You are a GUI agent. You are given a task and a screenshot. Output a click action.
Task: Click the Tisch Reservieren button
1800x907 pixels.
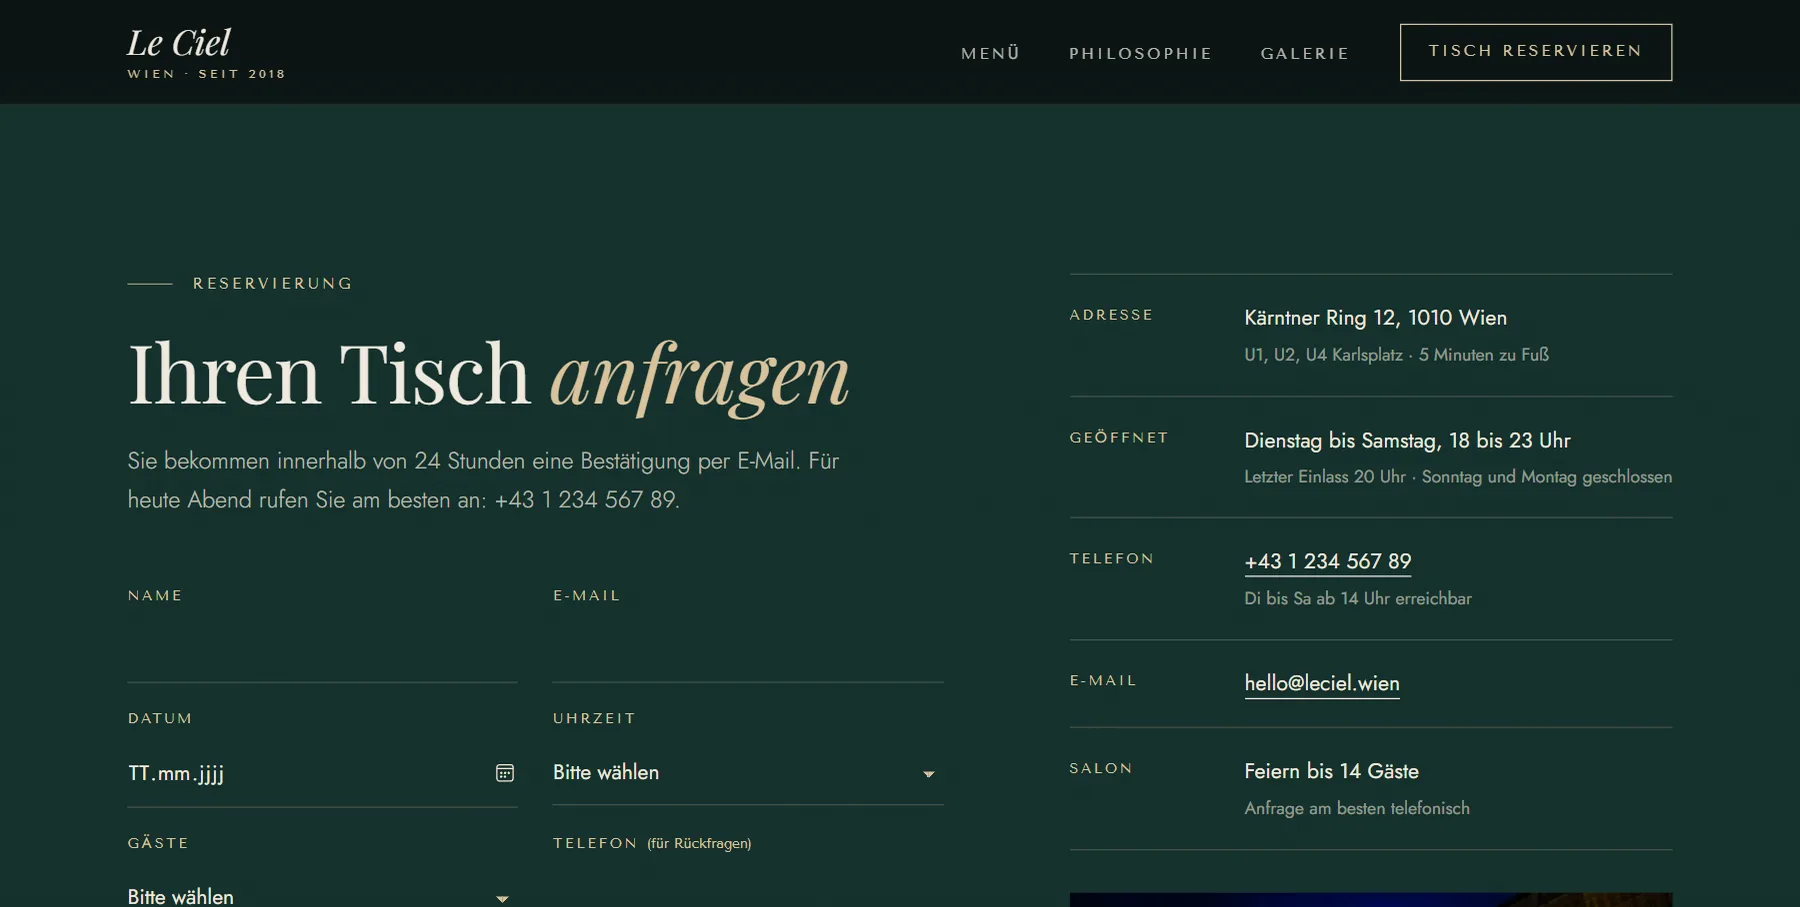click(x=1536, y=52)
